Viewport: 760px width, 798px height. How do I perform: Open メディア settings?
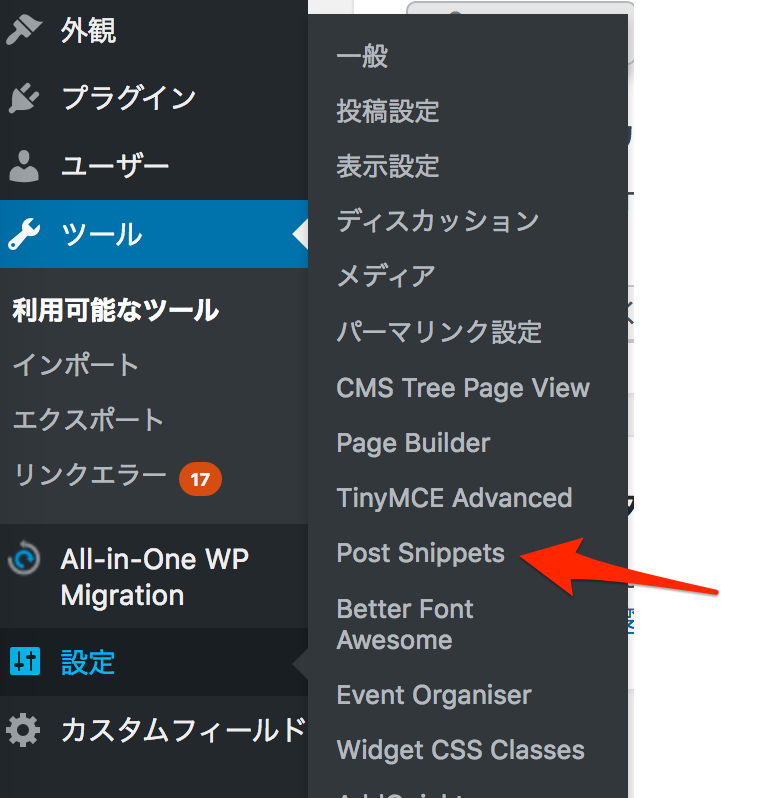tap(386, 276)
